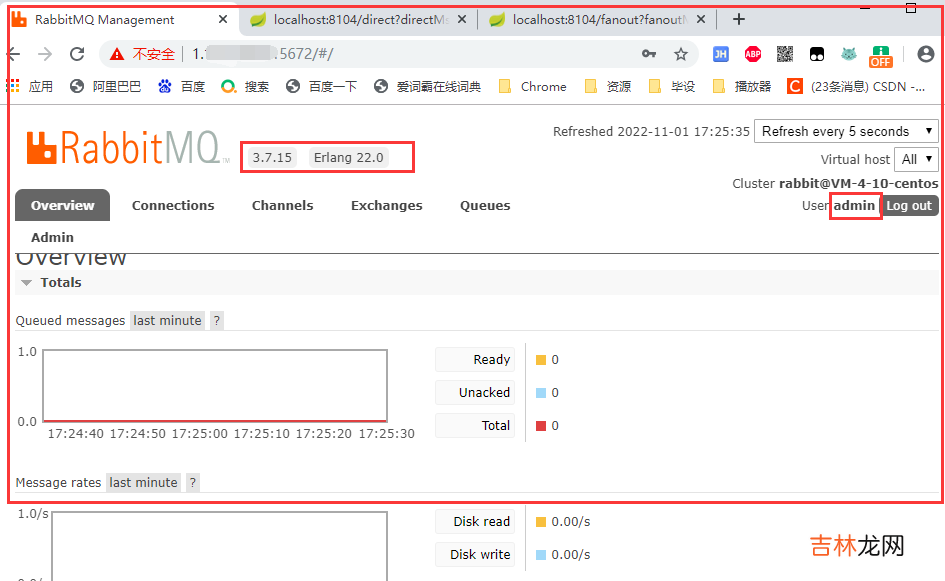This screenshot has width=945, height=581.
Task: Change Queued messages 'last minute' range
Action: pyautogui.click(x=167, y=320)
